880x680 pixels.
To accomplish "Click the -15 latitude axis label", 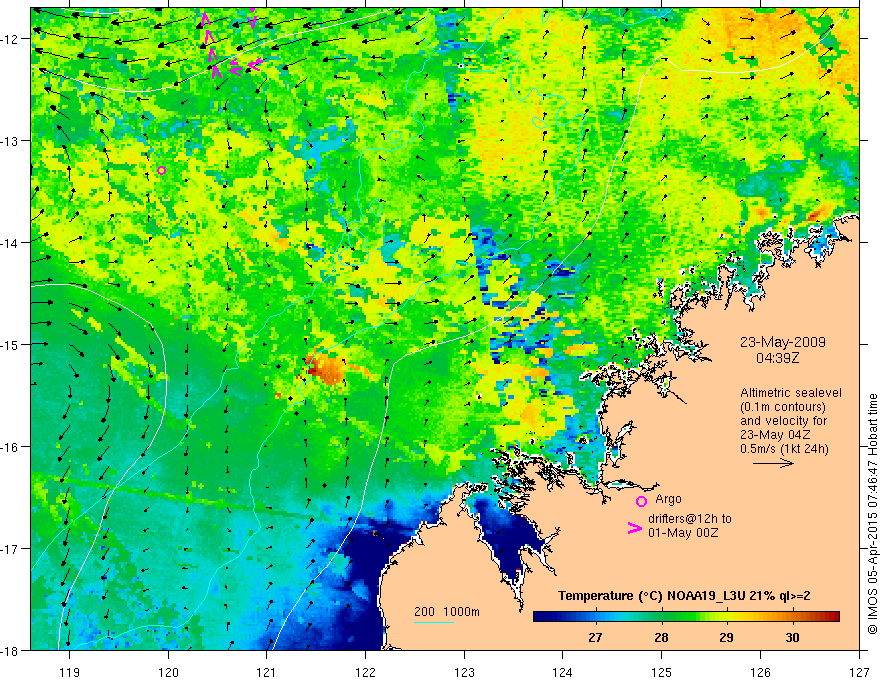I will (x=11, y=344).
